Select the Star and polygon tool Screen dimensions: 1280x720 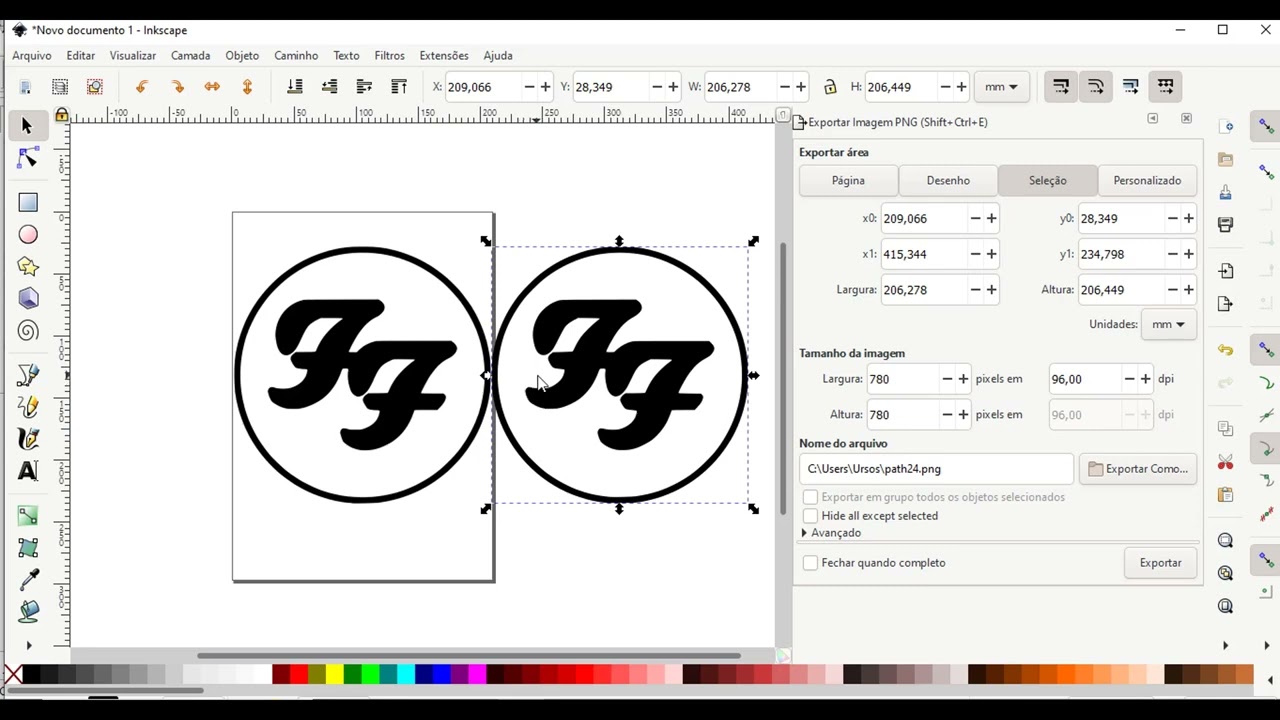pos(28,266)
